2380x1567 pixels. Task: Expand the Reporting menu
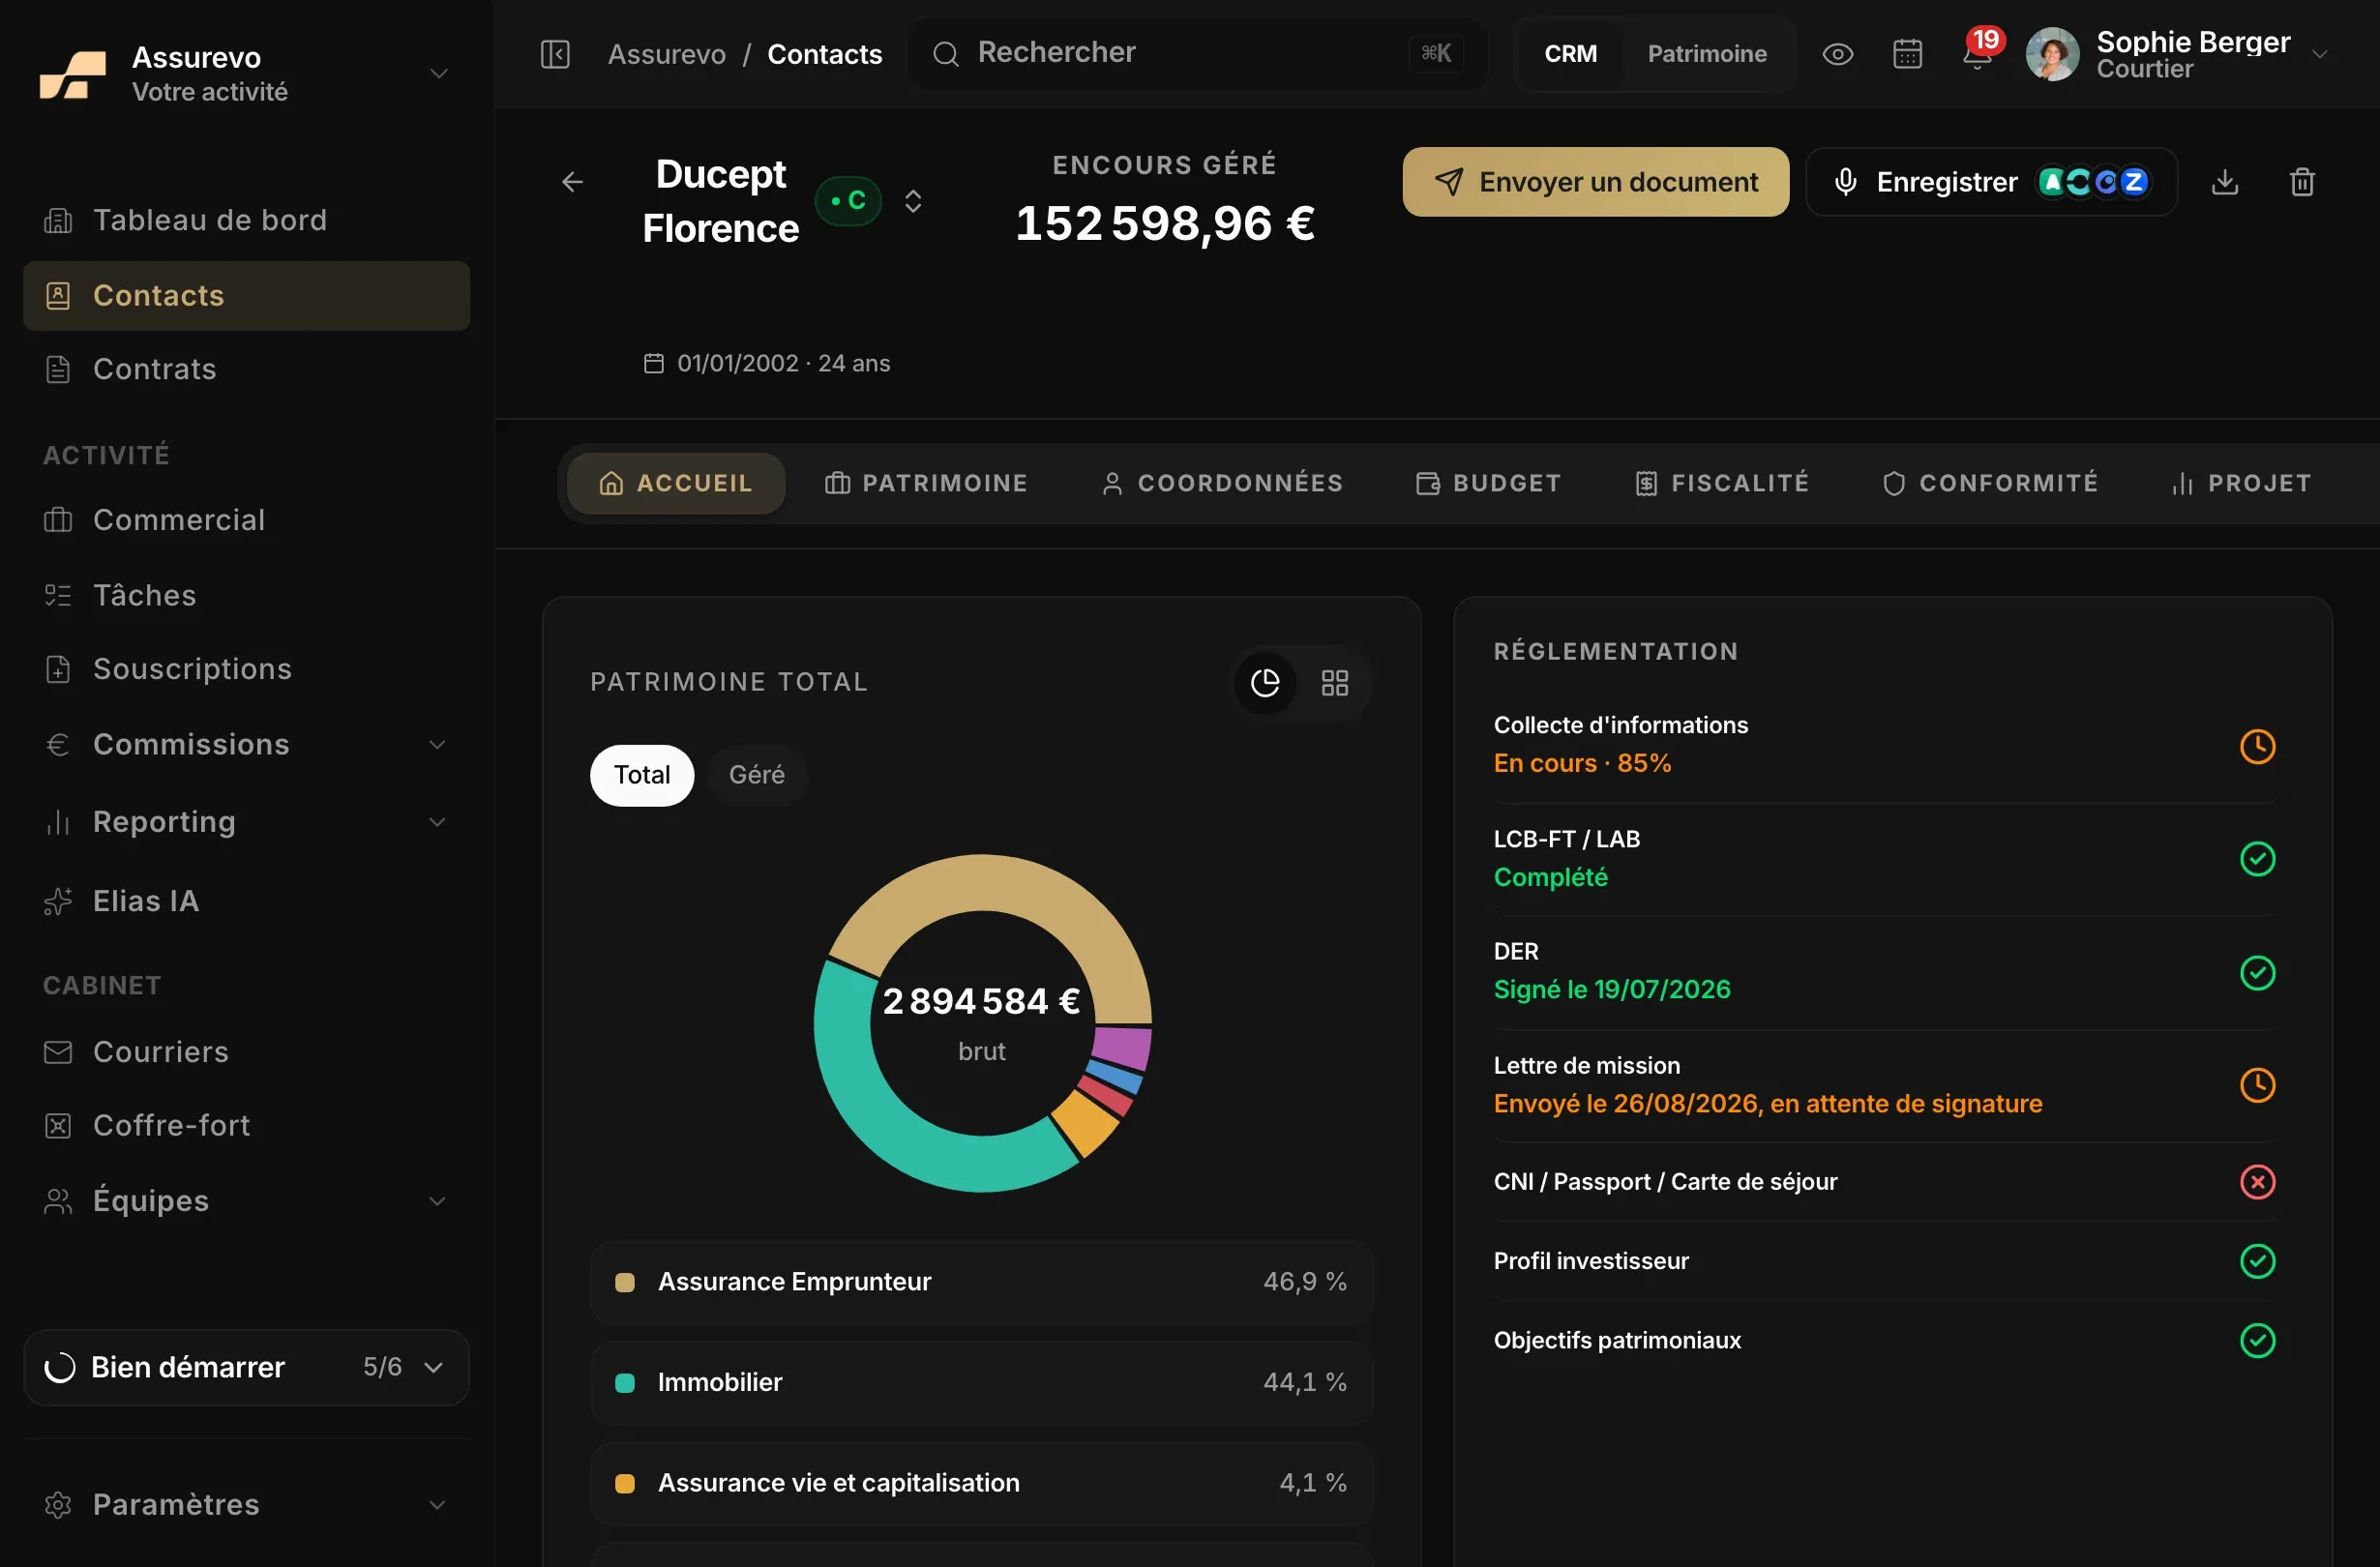[437, 822]
